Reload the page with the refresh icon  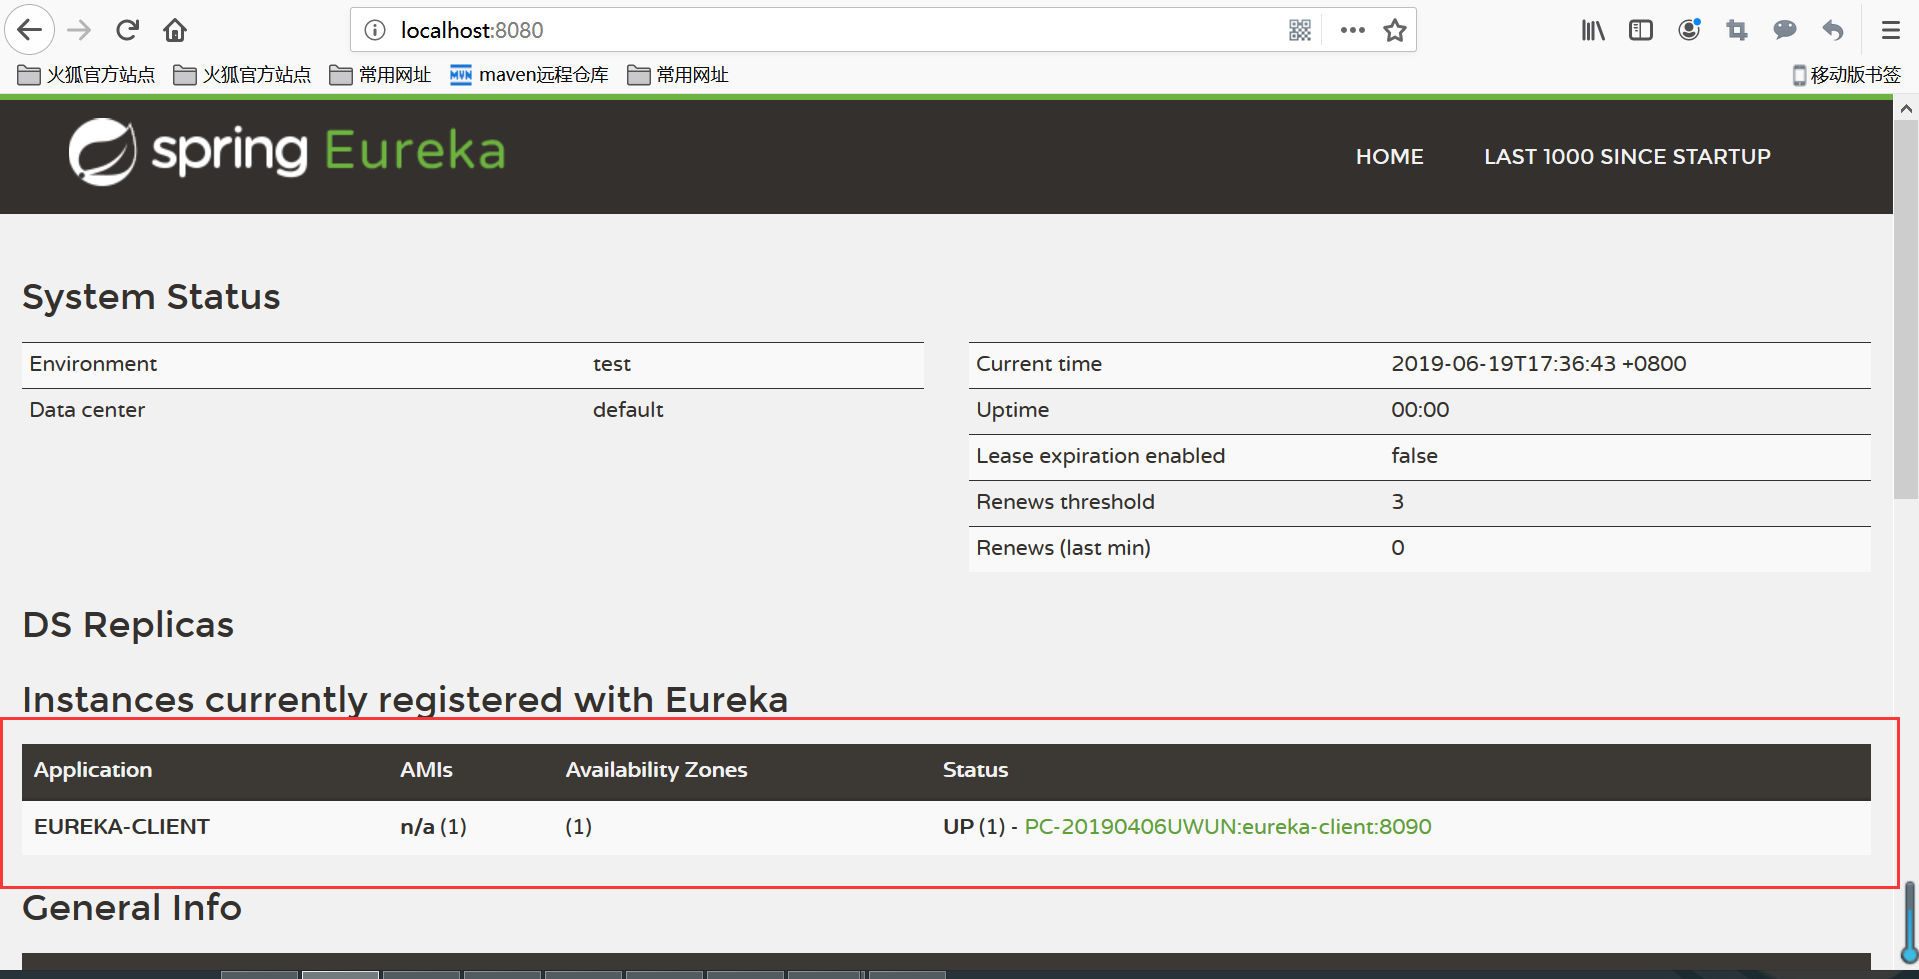[127, 30]
